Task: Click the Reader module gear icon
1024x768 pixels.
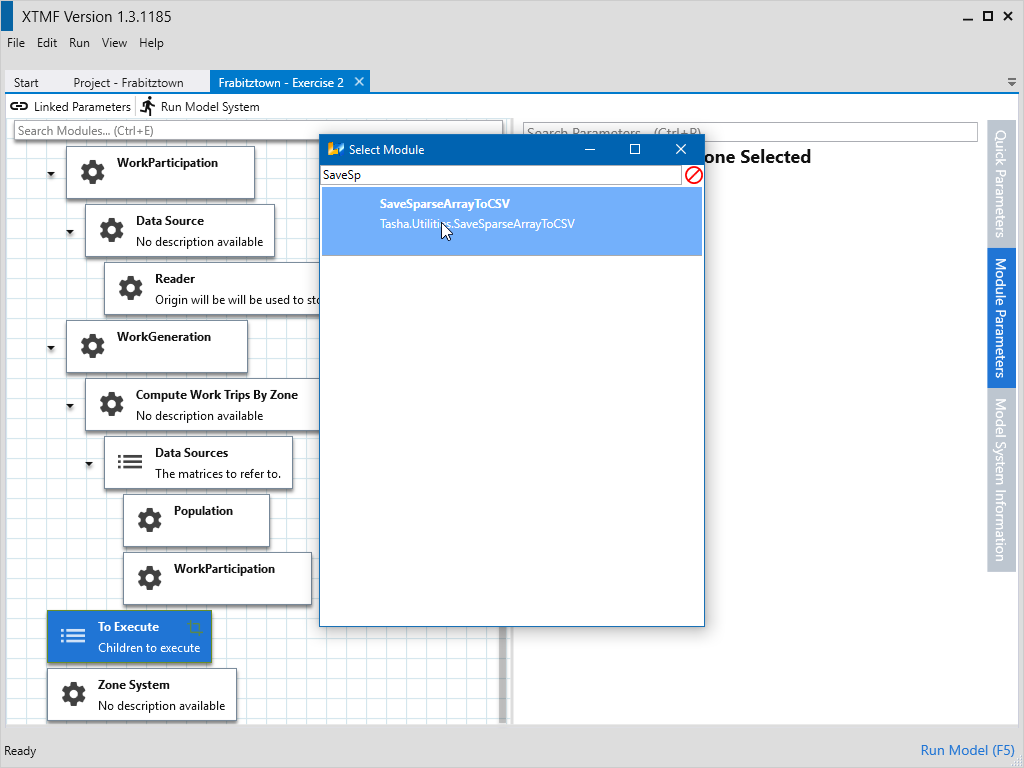Action: 130,288
